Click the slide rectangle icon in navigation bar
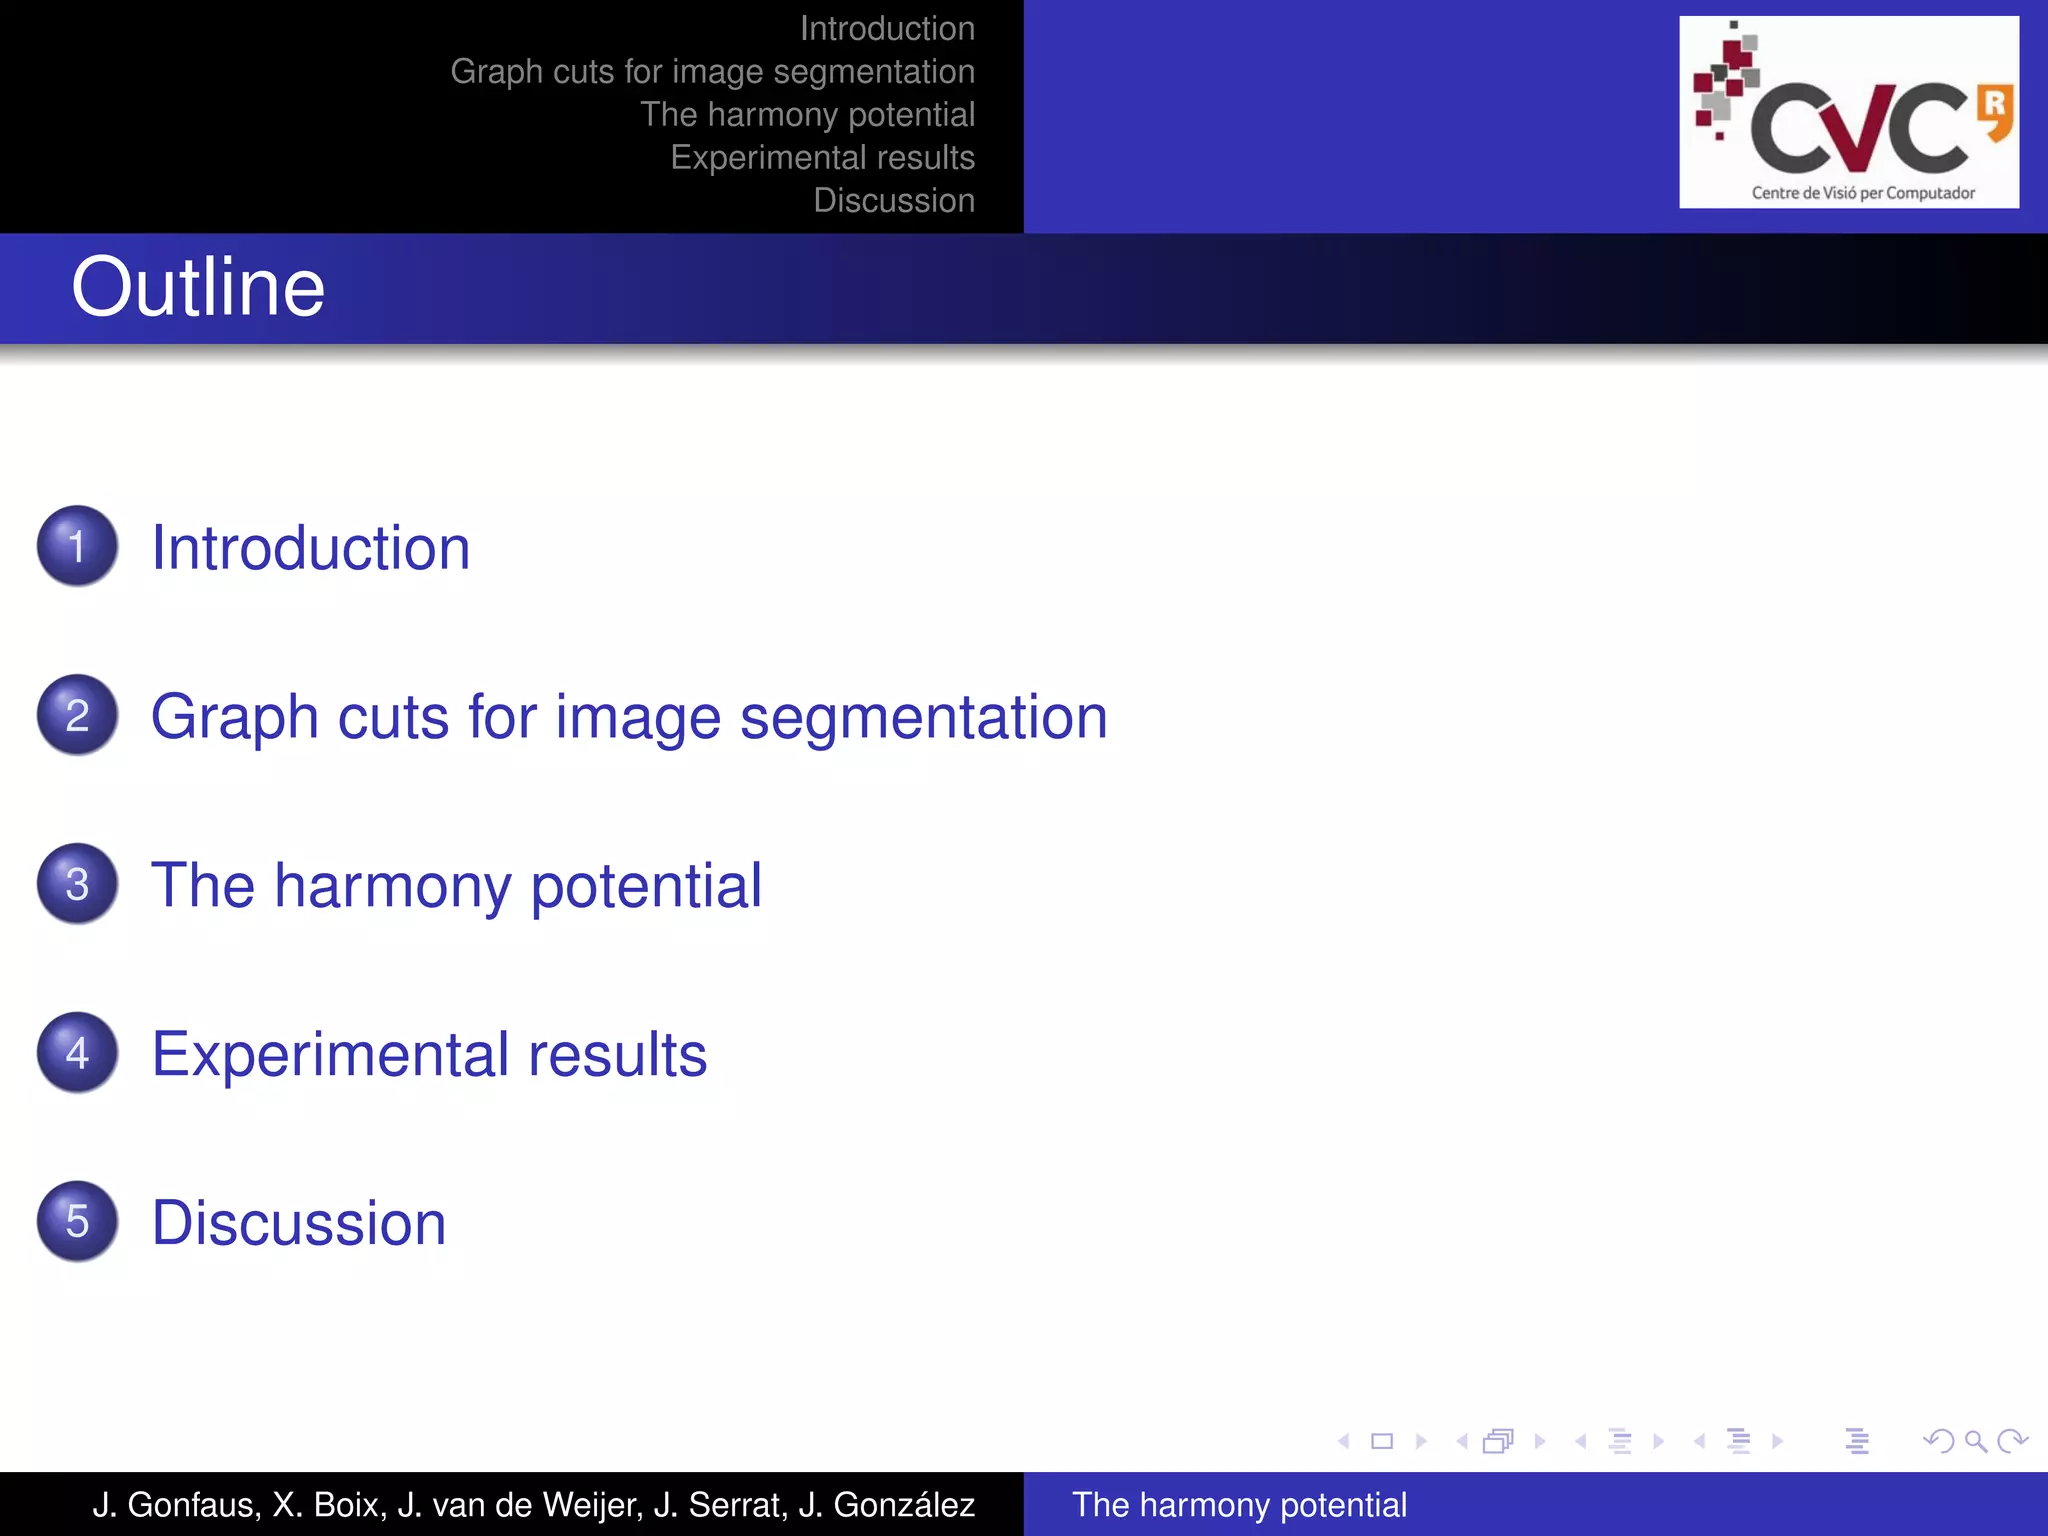 [x=1382, y=1441]
